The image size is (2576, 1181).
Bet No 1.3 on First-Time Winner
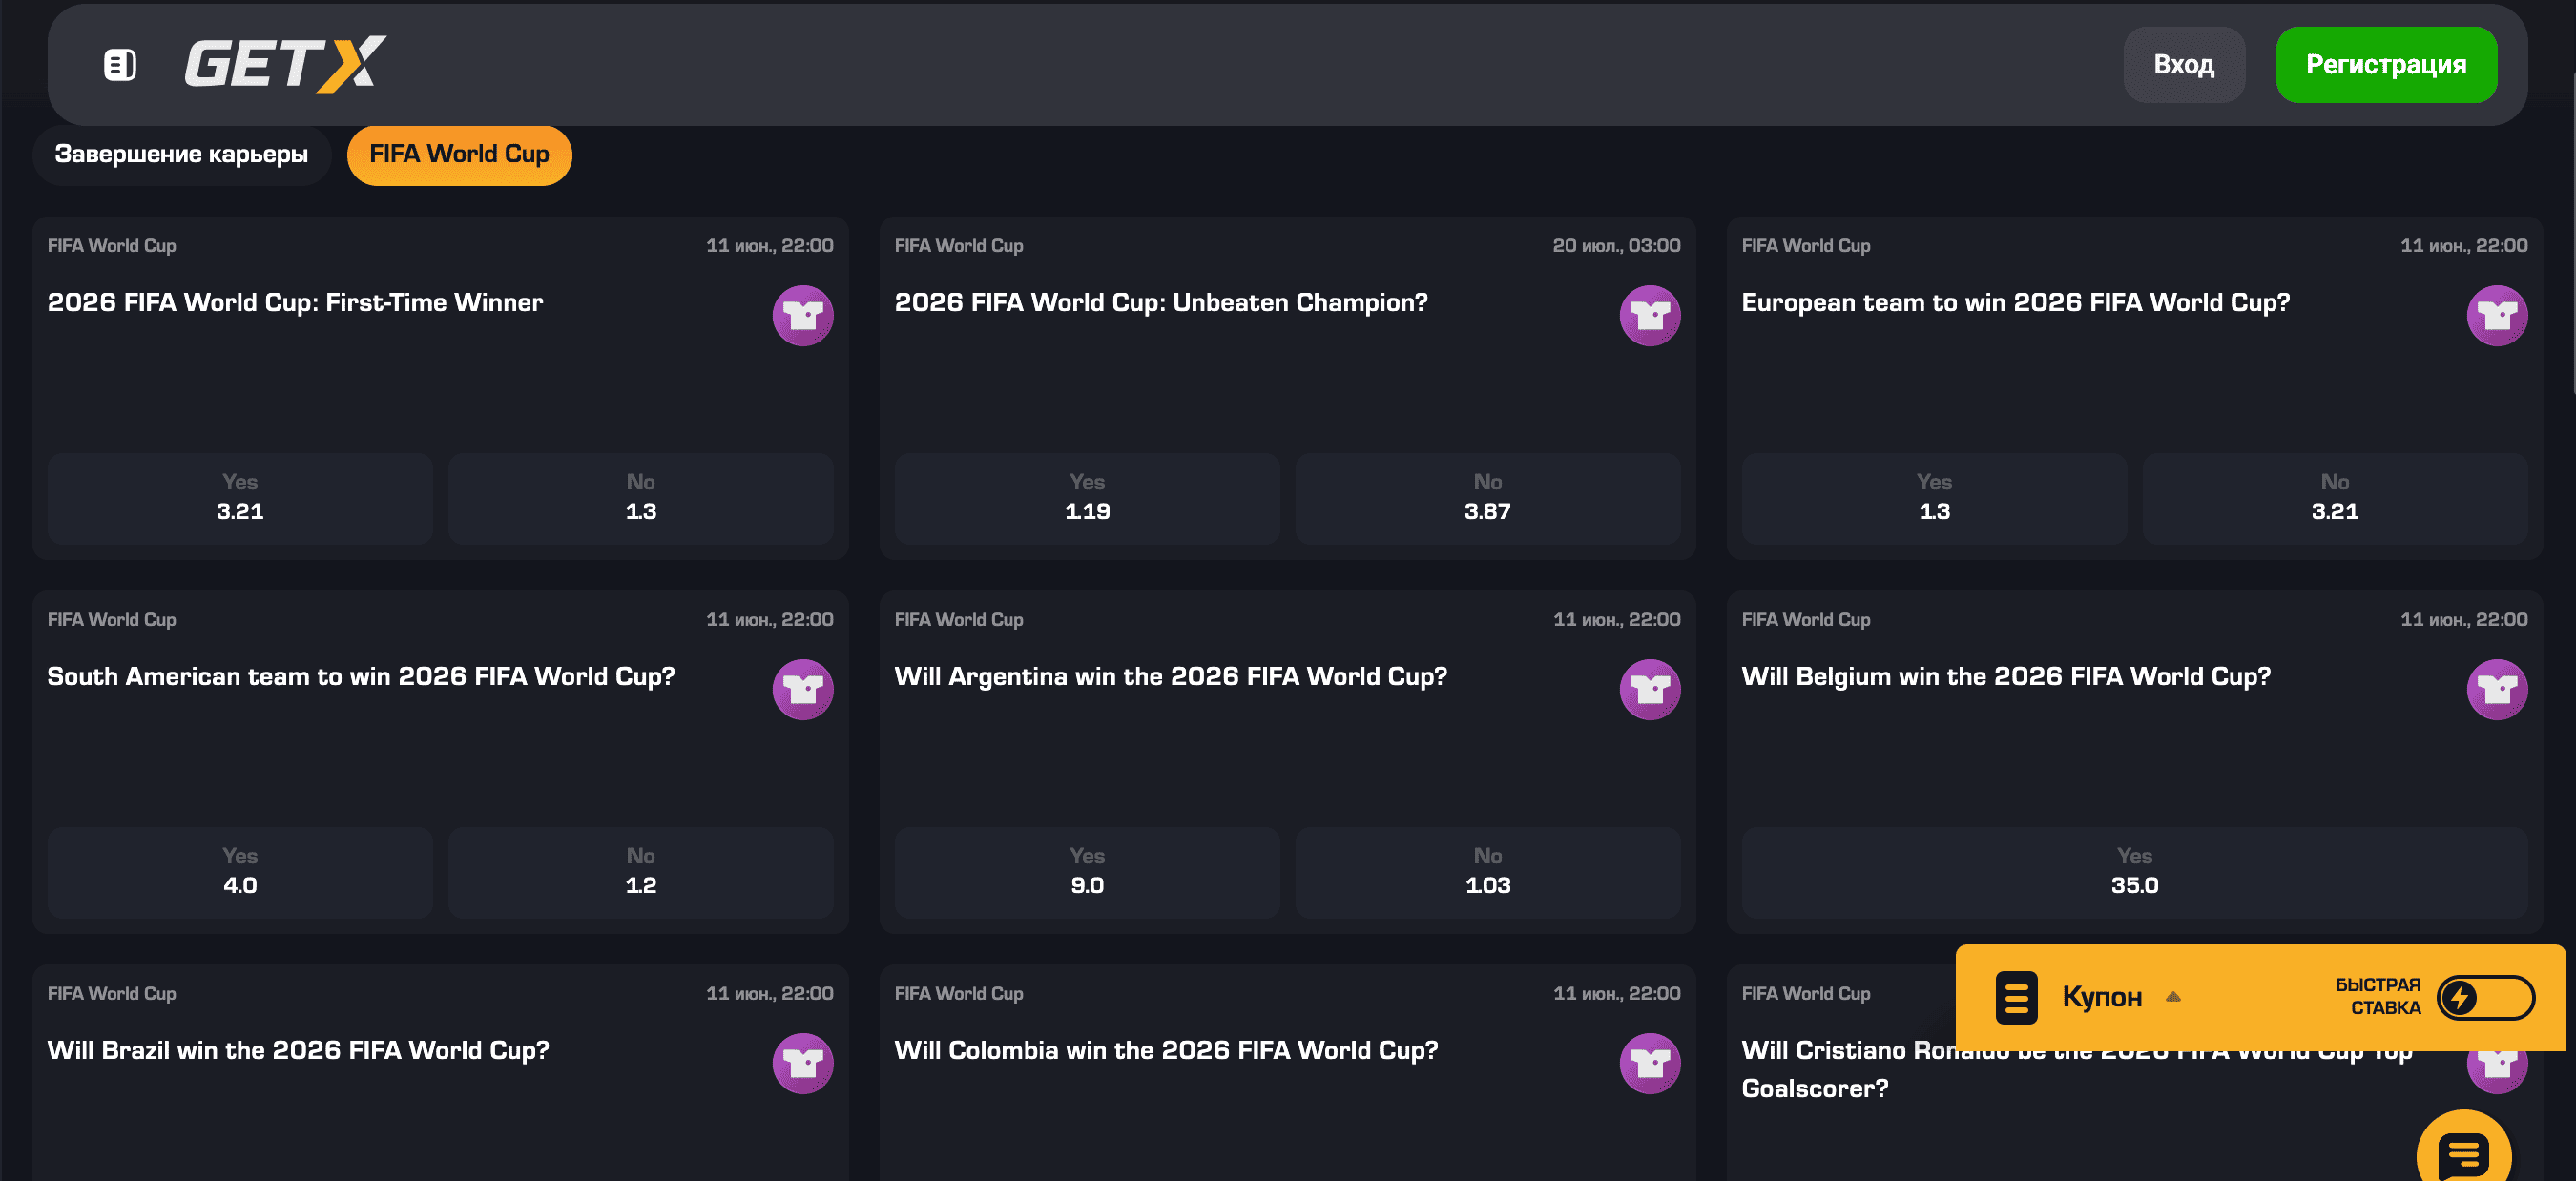pyautogui.click(x=640, y=498)
